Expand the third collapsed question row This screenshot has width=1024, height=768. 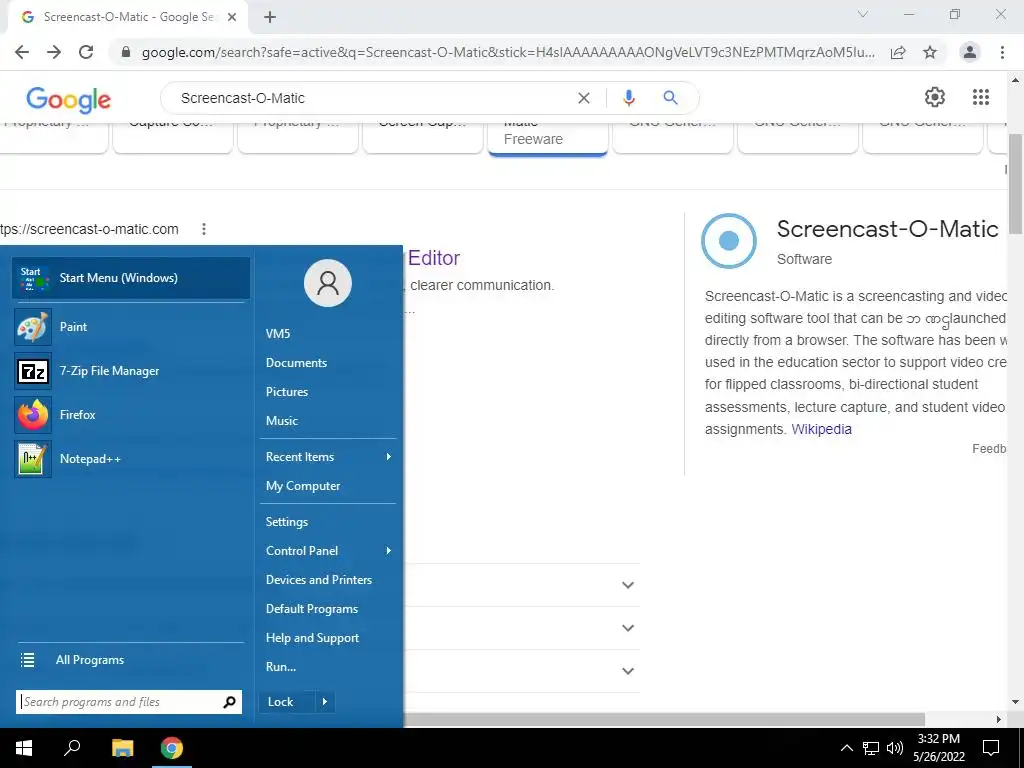tap(628, 671)
